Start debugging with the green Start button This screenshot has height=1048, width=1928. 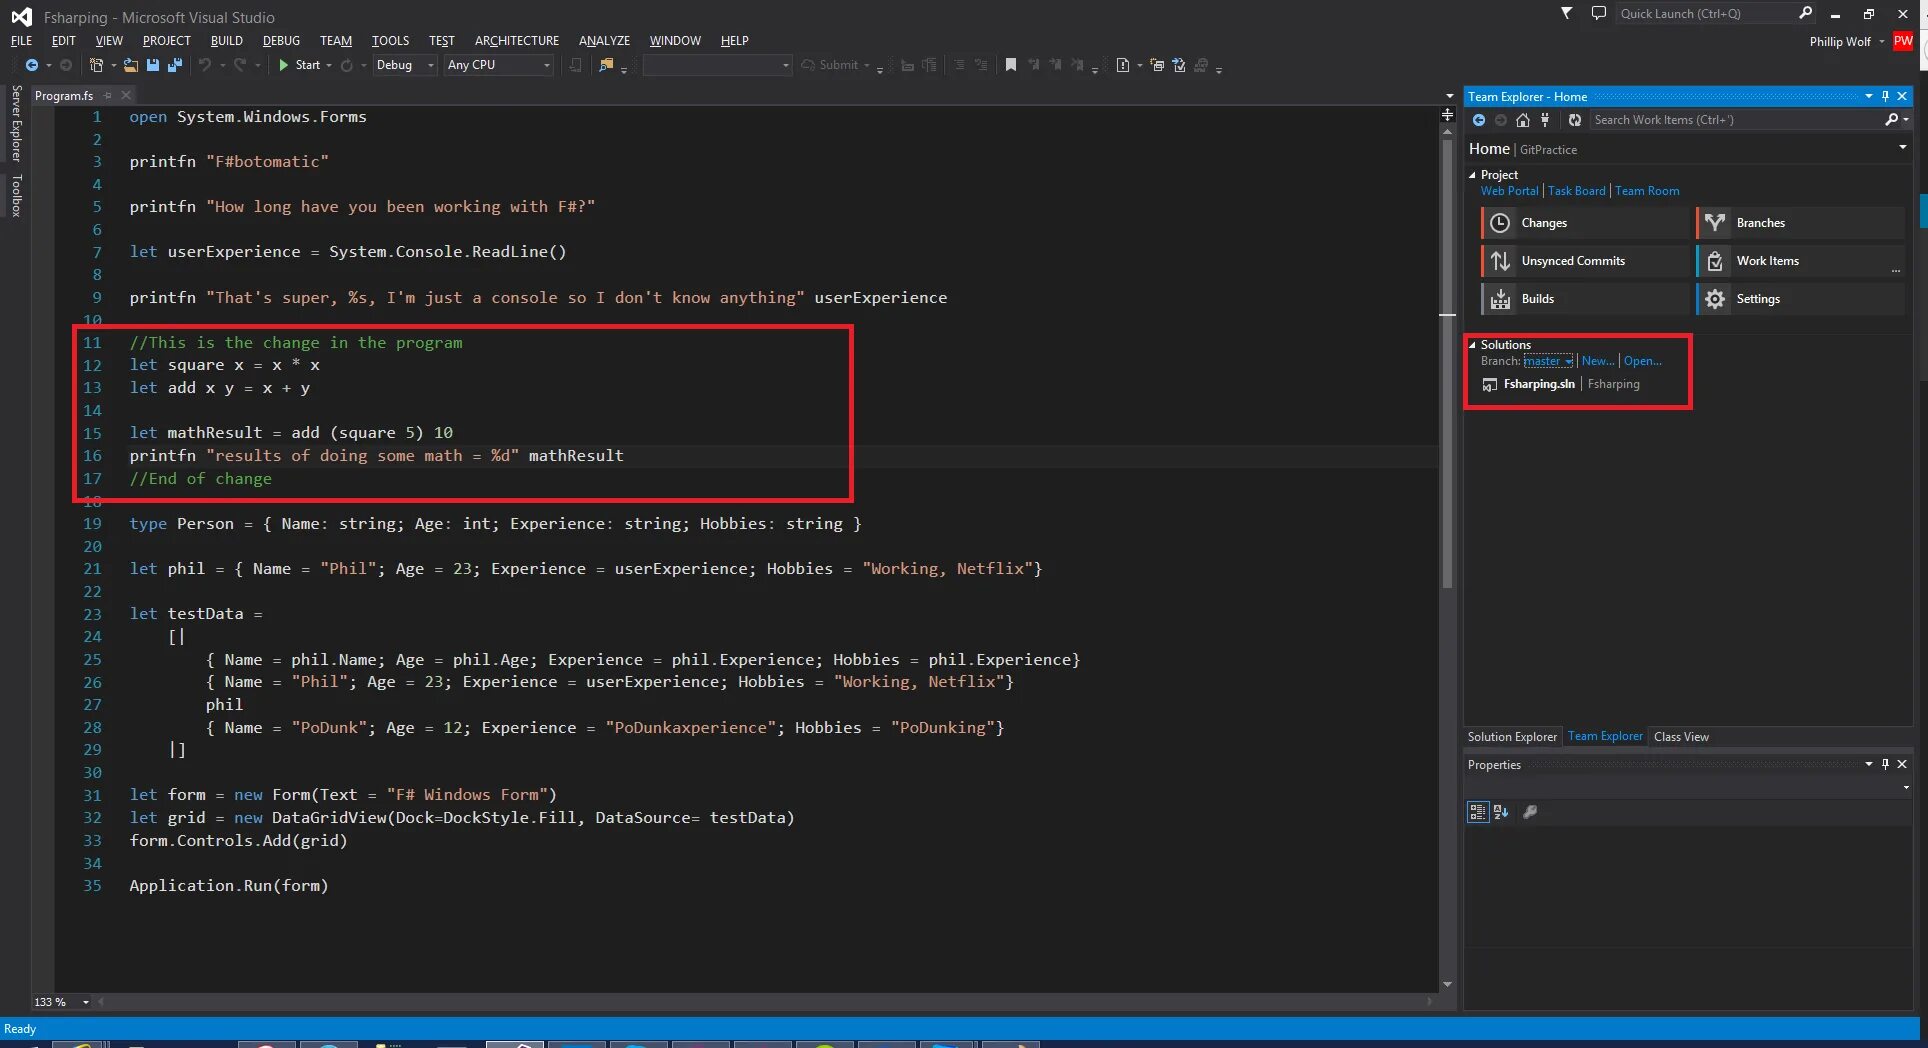[x=298, y=65]
